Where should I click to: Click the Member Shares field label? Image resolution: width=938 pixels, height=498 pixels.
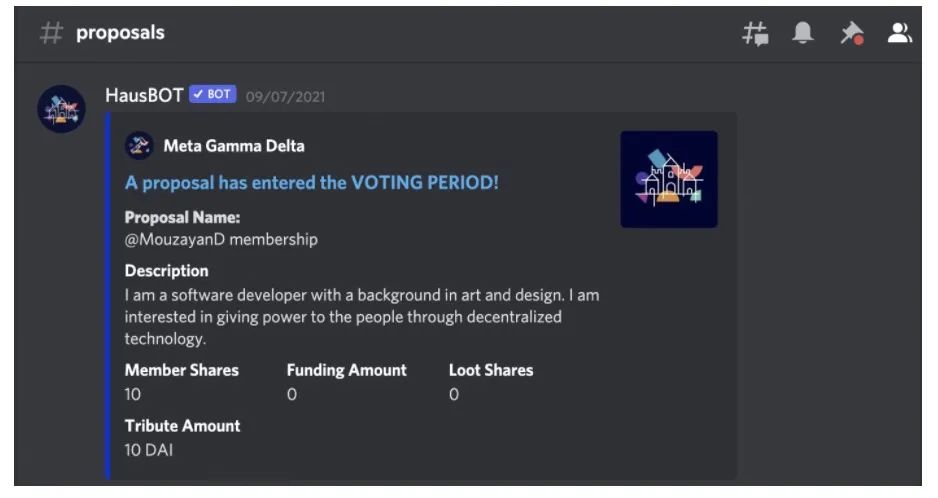click(x=181, y=370)
